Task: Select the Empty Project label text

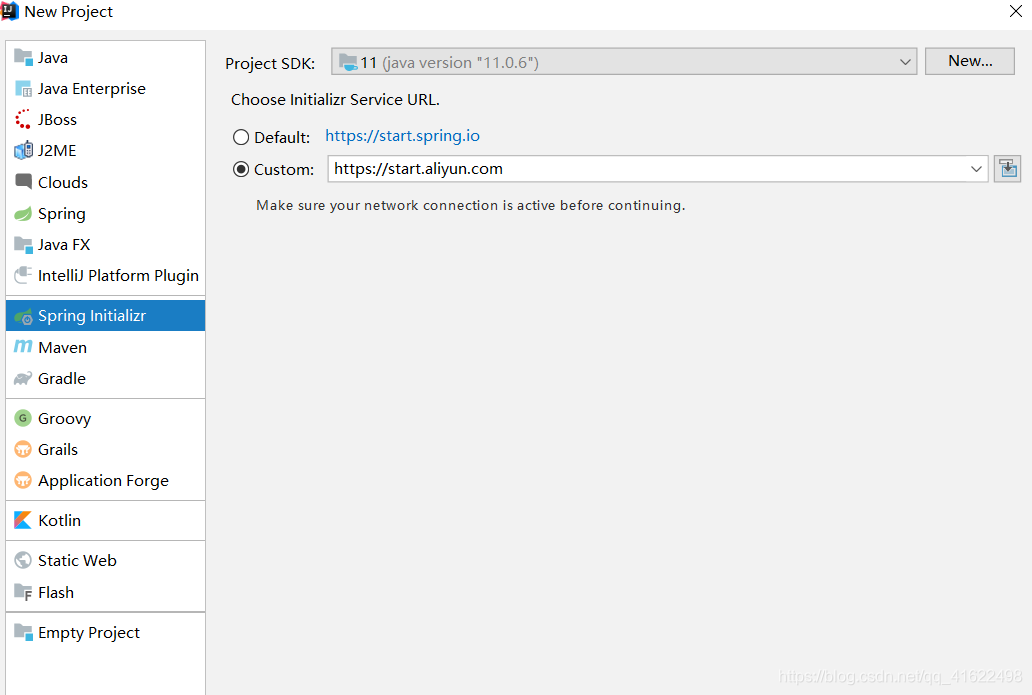Action: pyautogui.click(x=89, y=633)
